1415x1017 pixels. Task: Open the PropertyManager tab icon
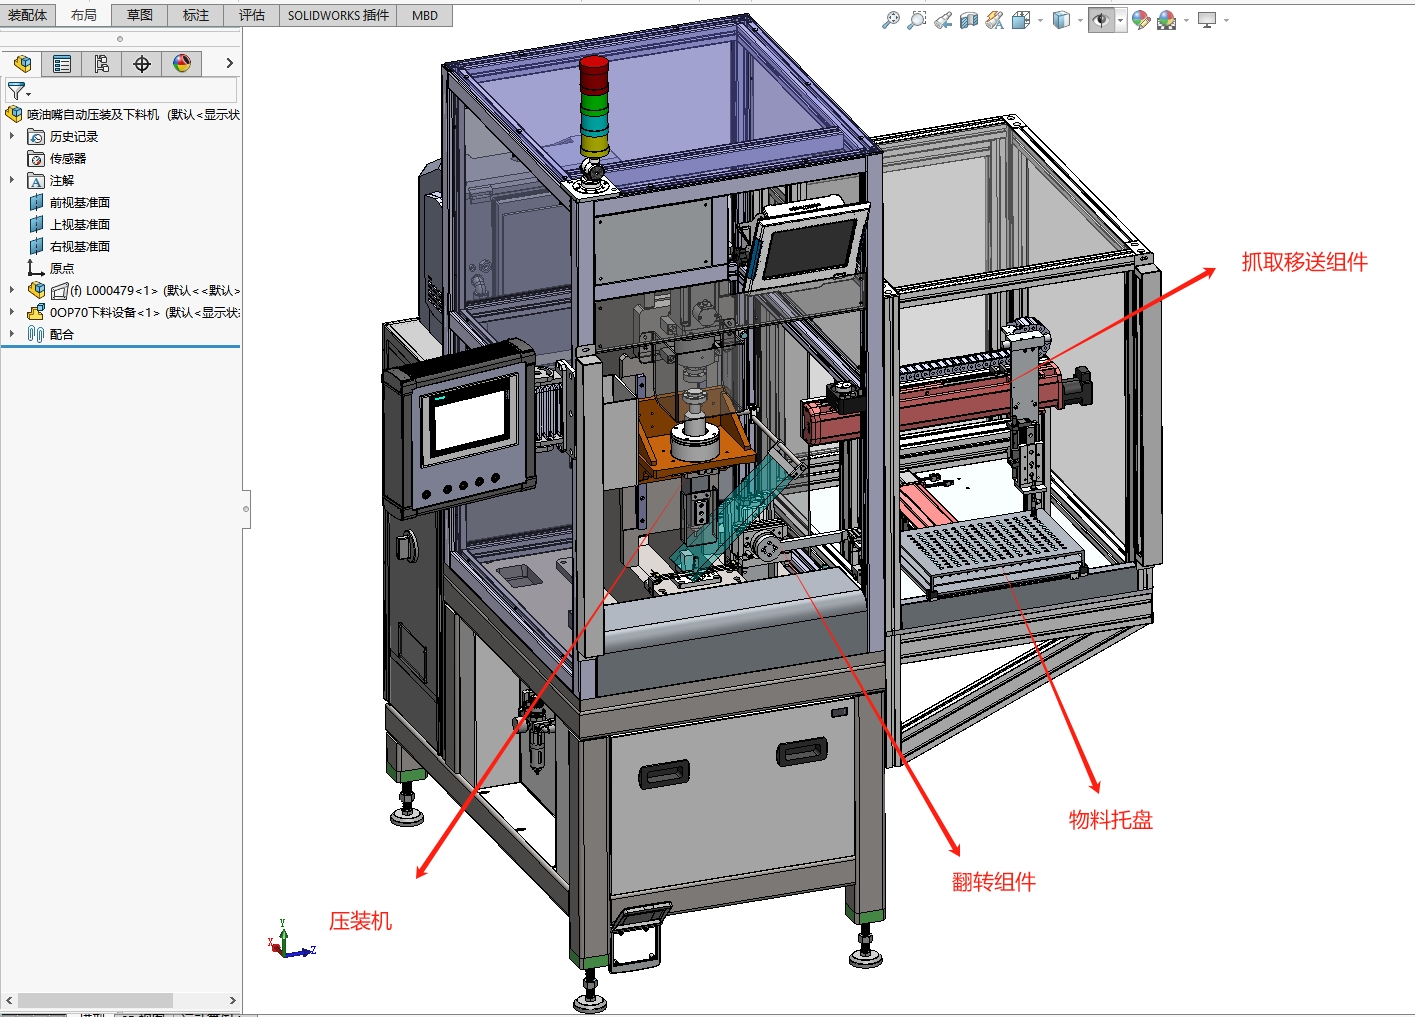[62, 64]
